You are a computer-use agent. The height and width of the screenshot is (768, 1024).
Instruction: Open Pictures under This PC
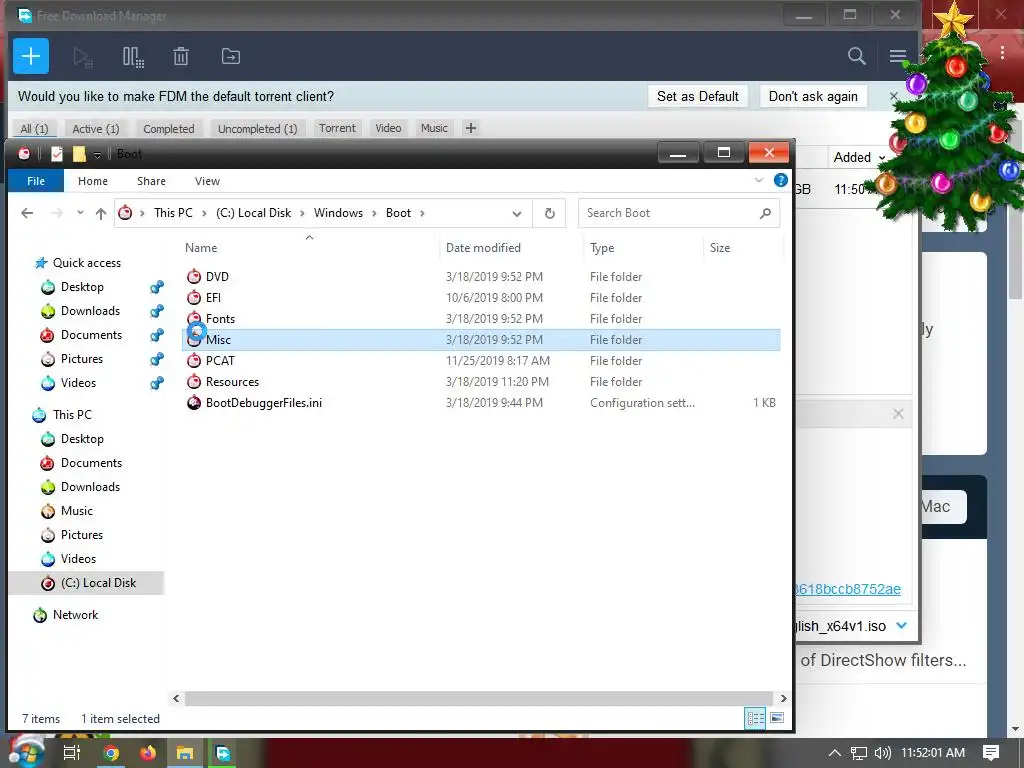[82, 535]
